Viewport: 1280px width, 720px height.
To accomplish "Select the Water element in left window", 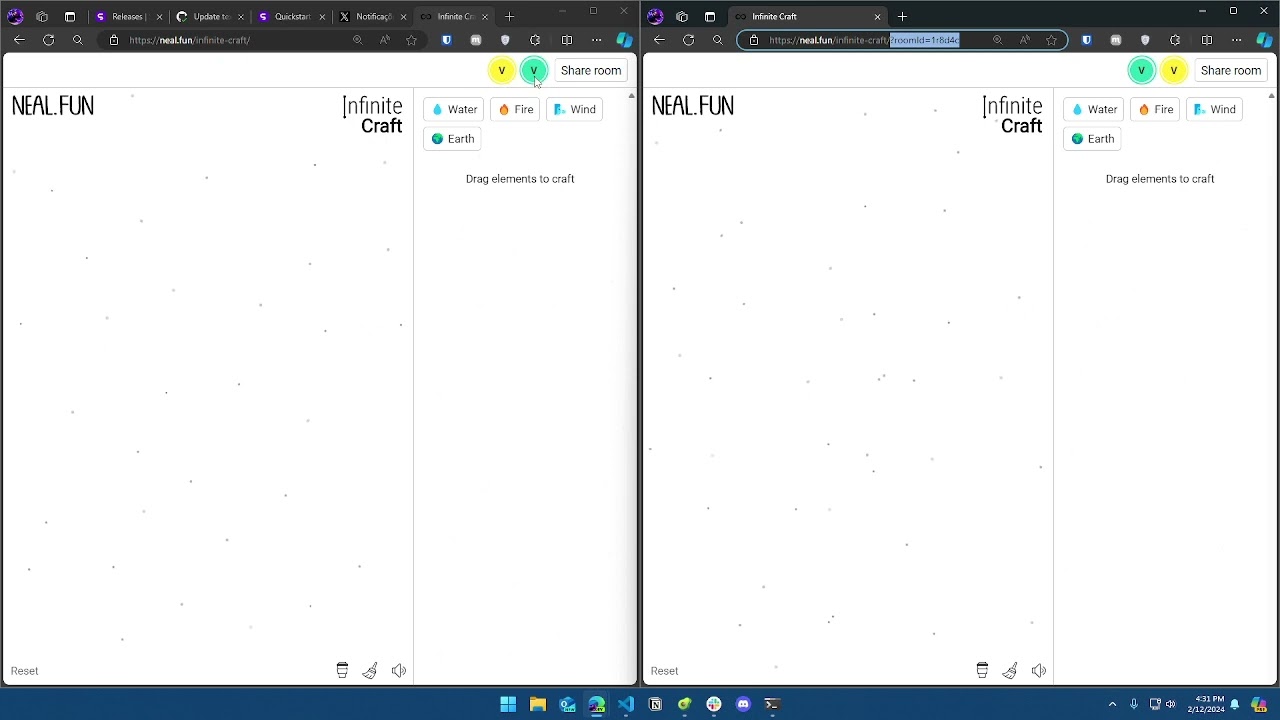I will [x=453, y=109].
